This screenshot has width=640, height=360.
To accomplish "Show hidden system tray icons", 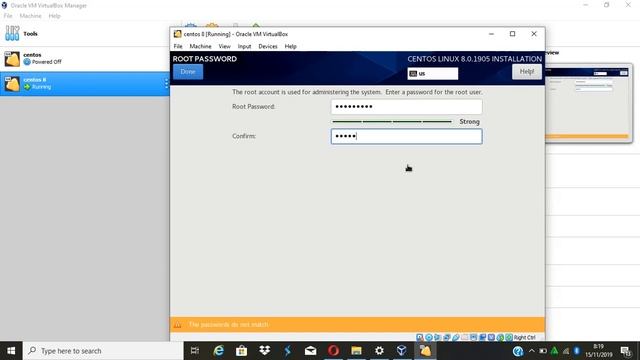I will (531, 351).
